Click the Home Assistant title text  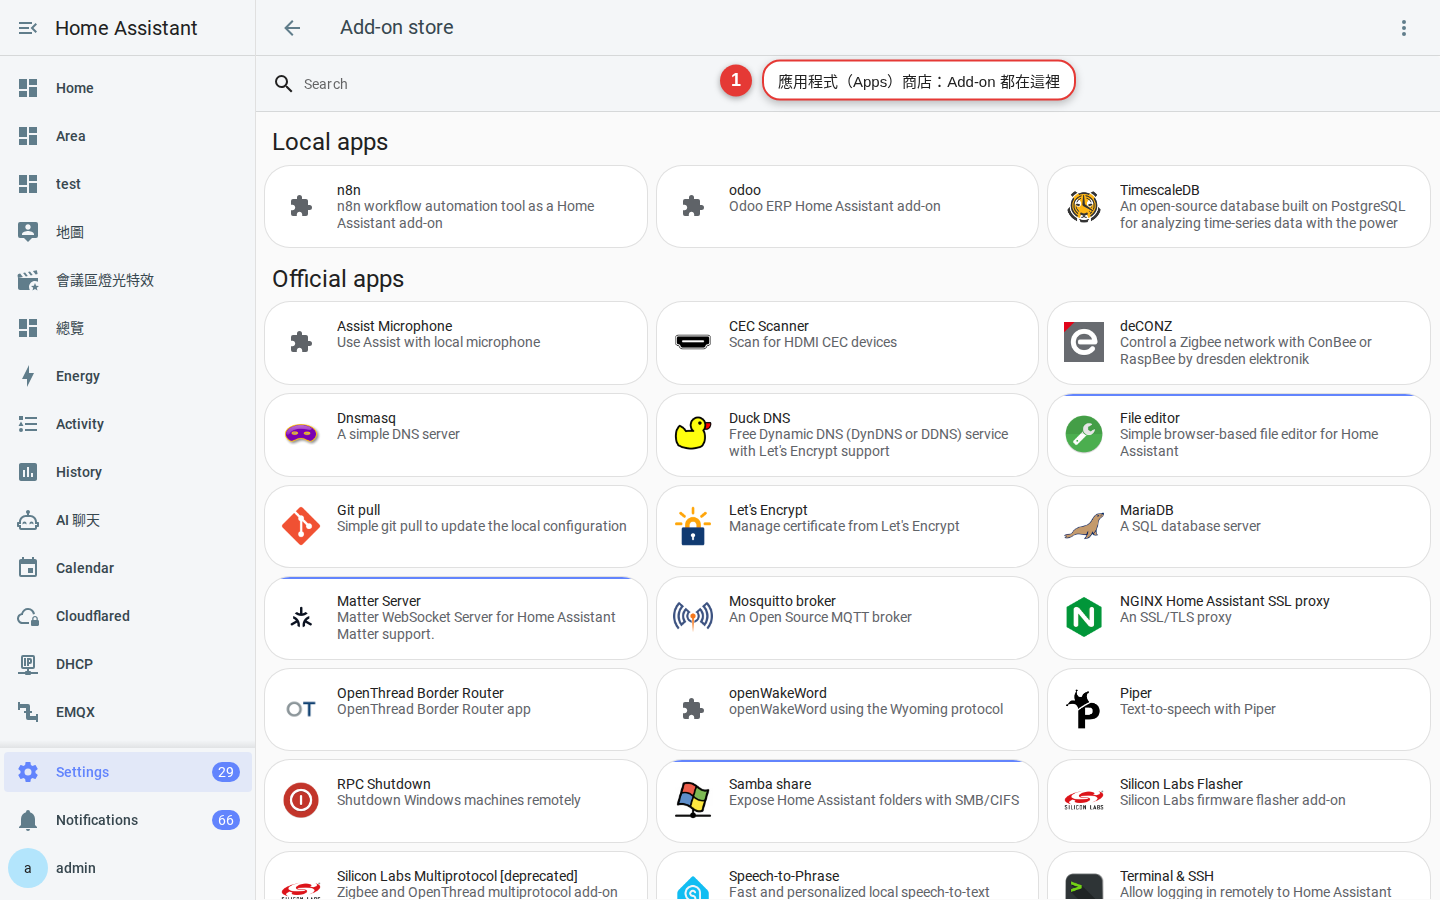pyautogui.click(x=126, y=28)
